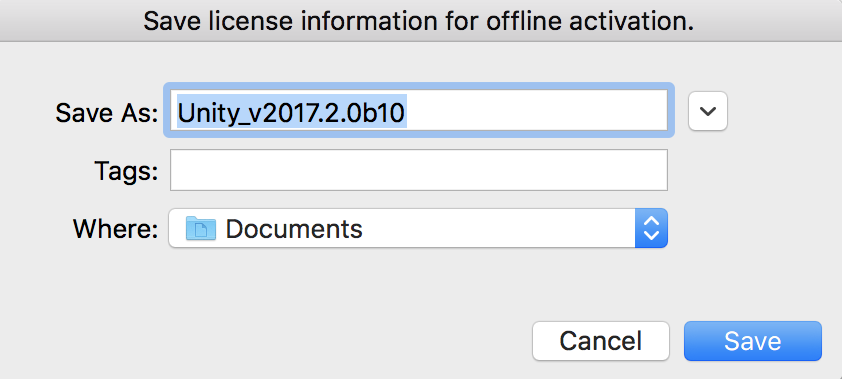Click the Save As label
The width and height of the screenshot is (842, 379).
coord(107,113)
